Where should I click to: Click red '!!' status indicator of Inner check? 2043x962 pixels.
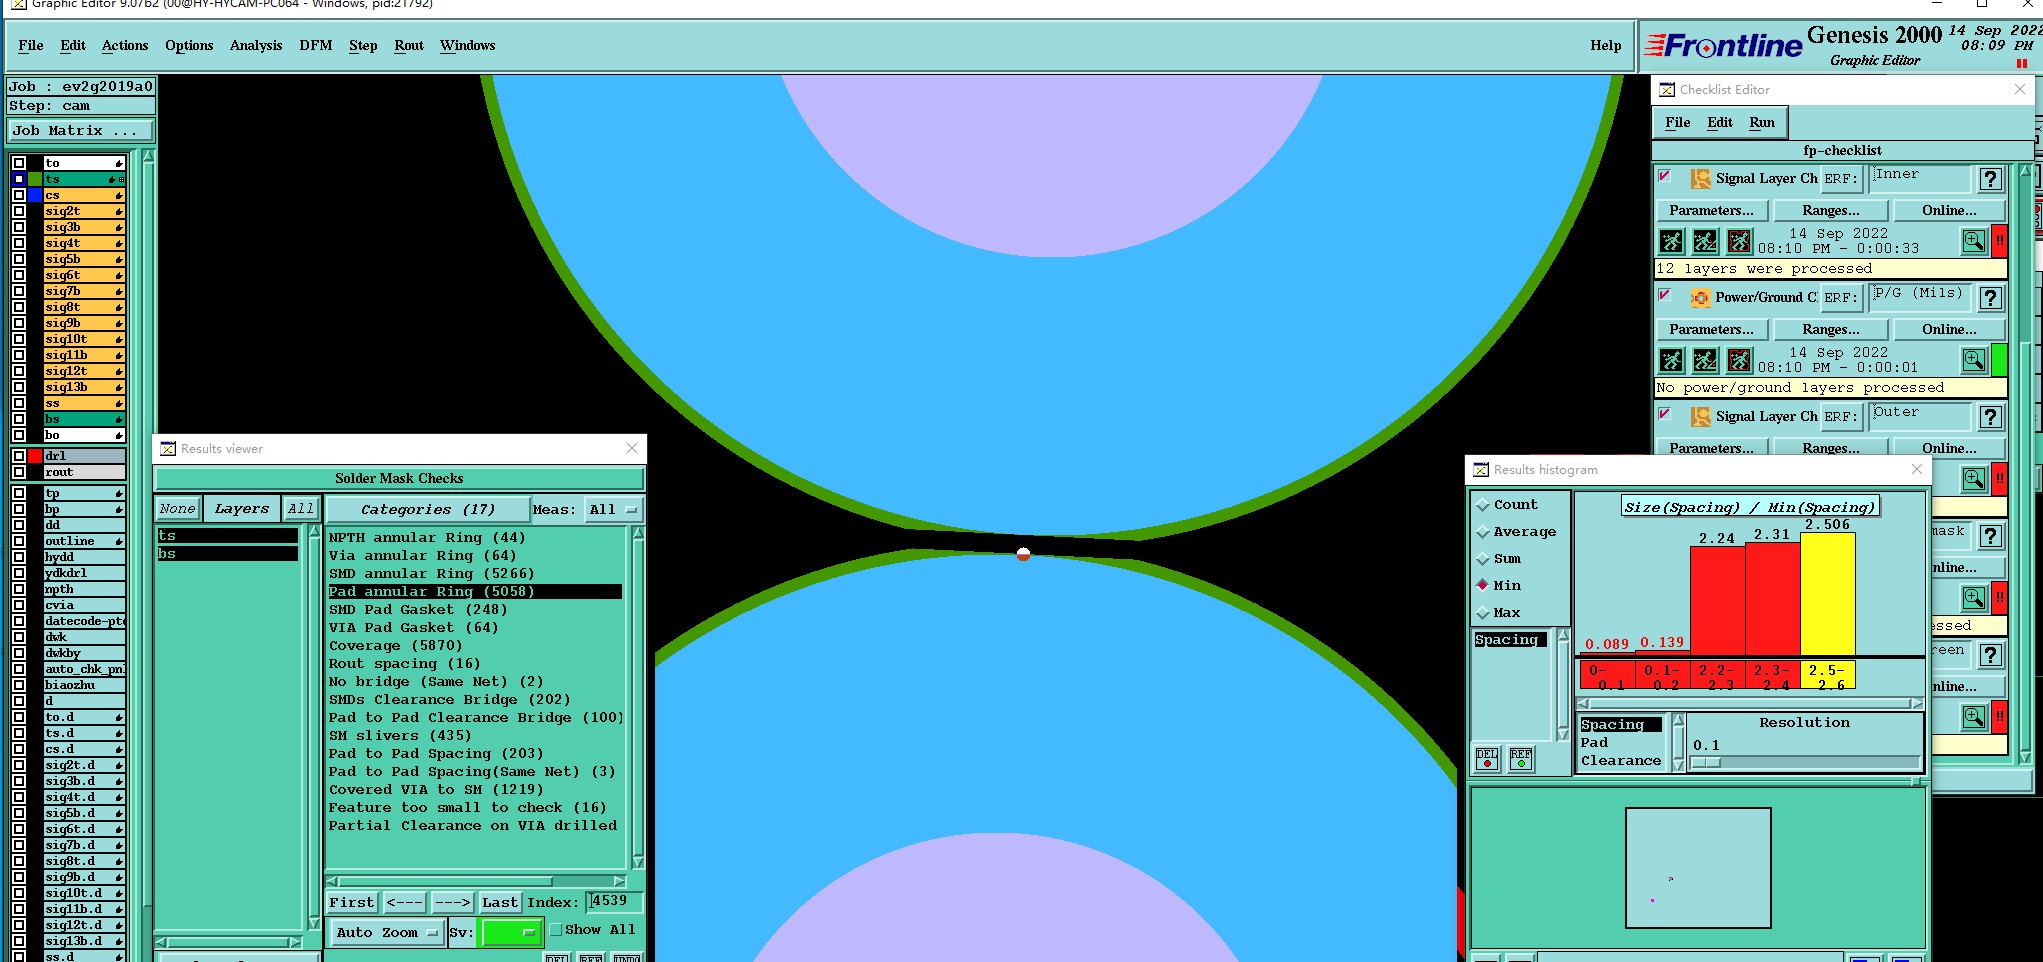(x=1999, y=241)
